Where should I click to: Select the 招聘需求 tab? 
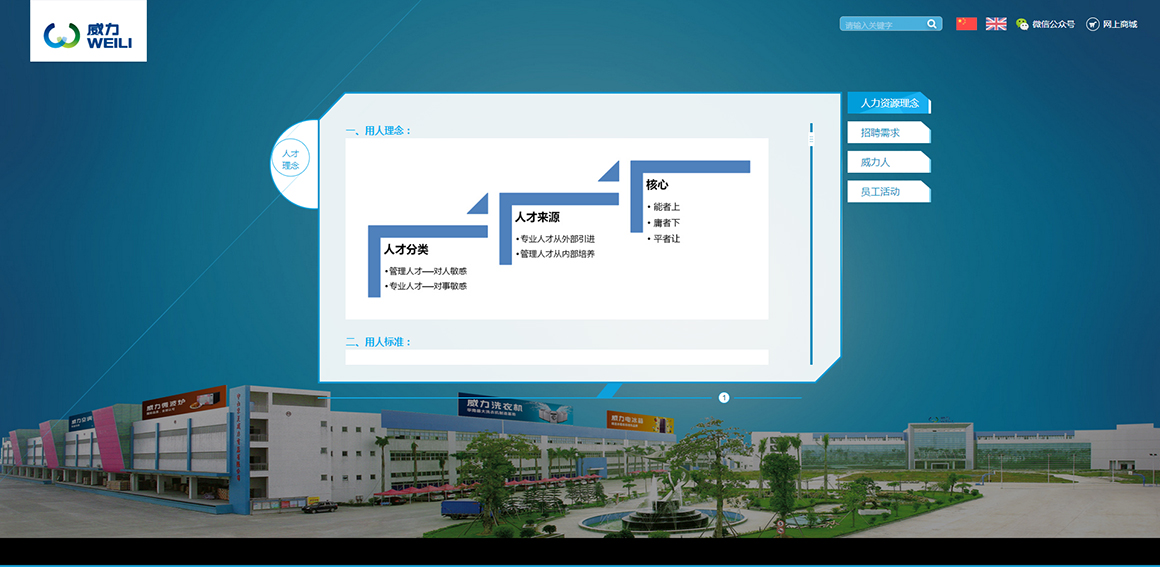pos(888,132)
